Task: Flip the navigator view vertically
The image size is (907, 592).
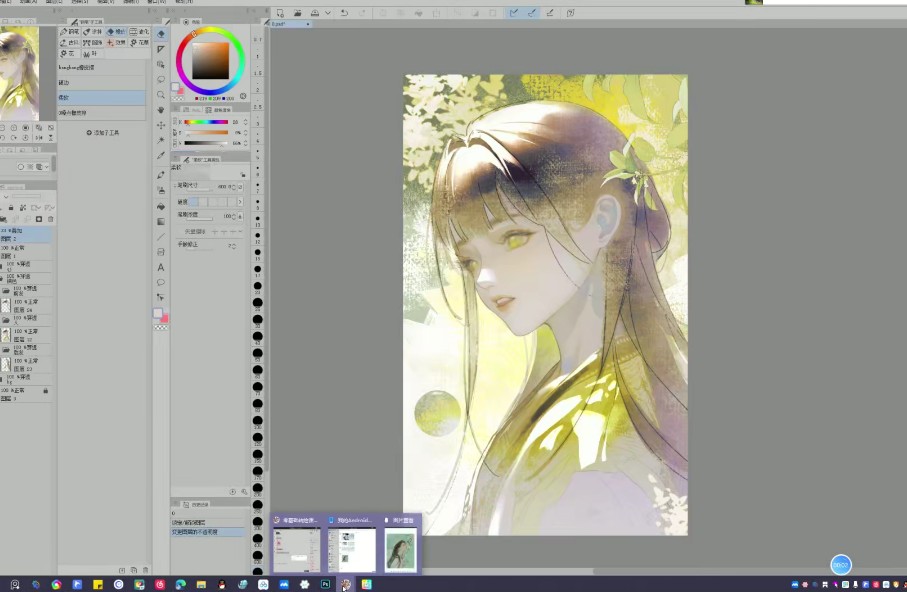Action: (x=51, y=138)
